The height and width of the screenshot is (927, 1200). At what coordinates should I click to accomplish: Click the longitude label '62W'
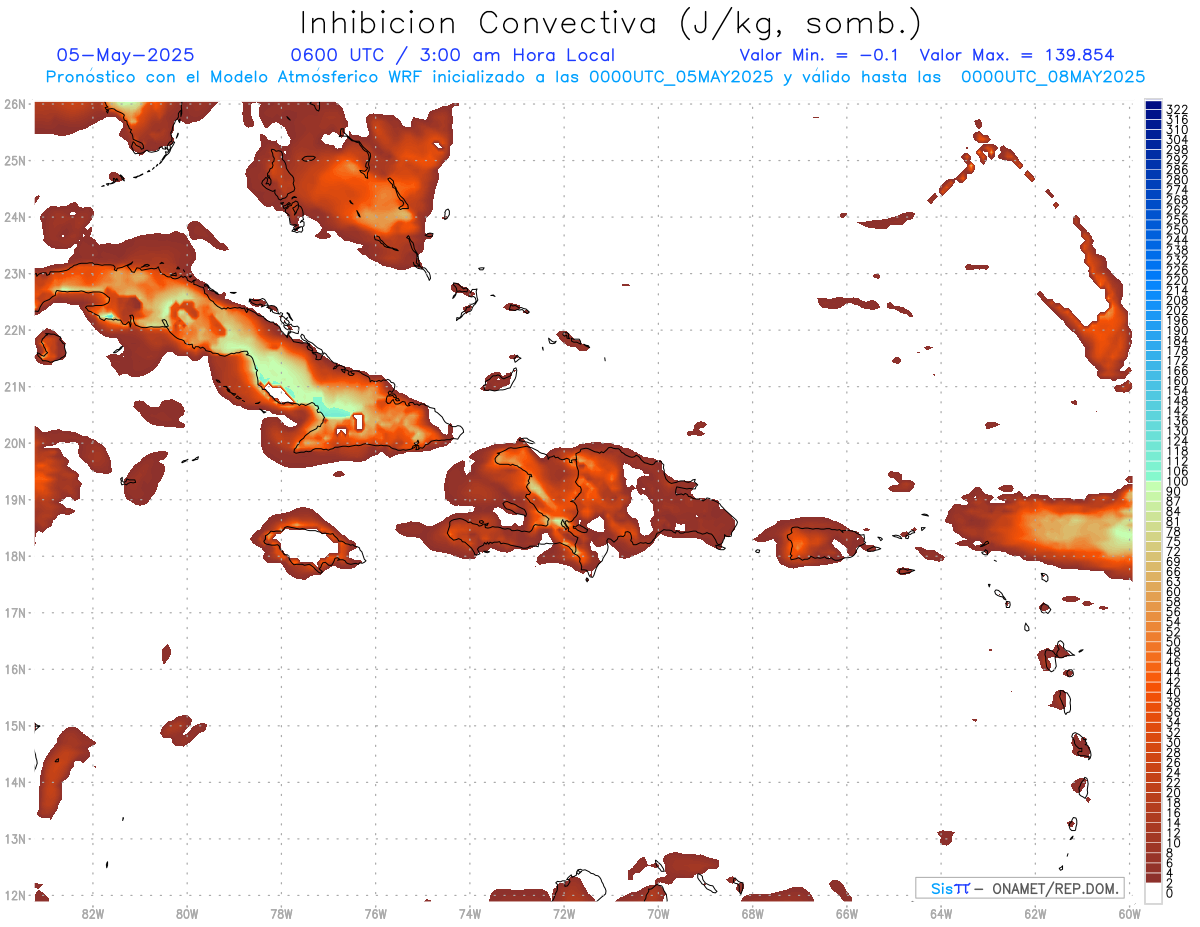pos(1035,913)
